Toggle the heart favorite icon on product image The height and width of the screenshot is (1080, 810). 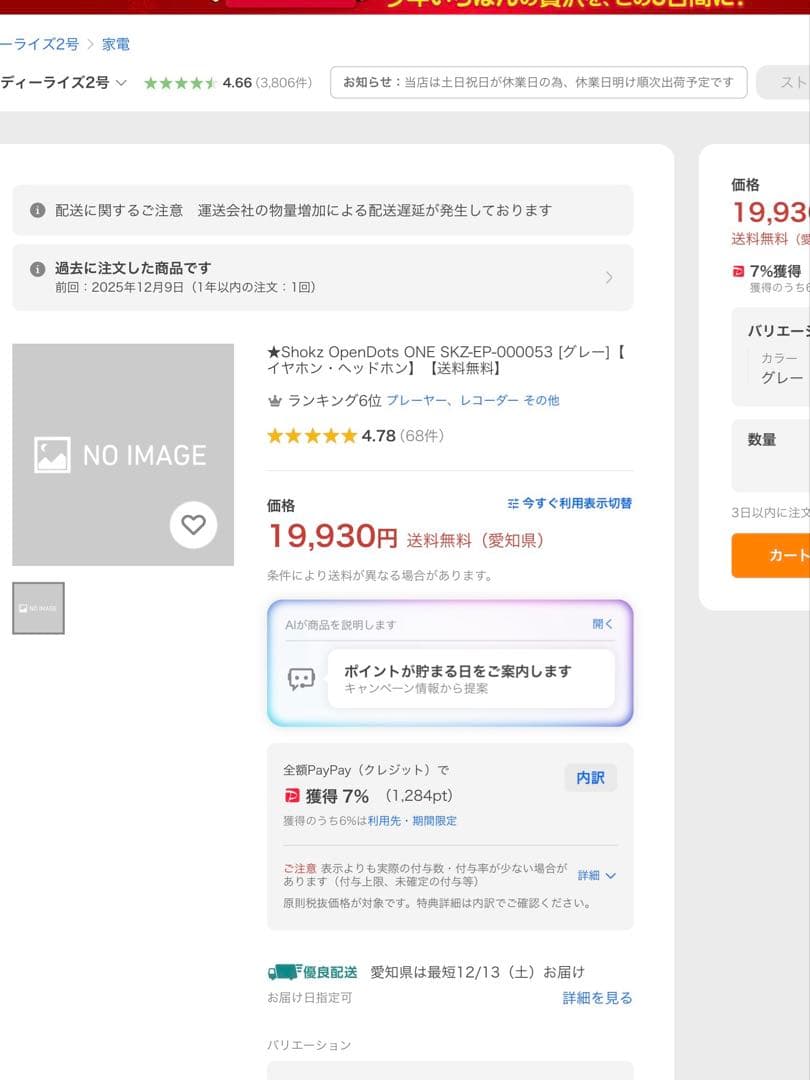193,524
